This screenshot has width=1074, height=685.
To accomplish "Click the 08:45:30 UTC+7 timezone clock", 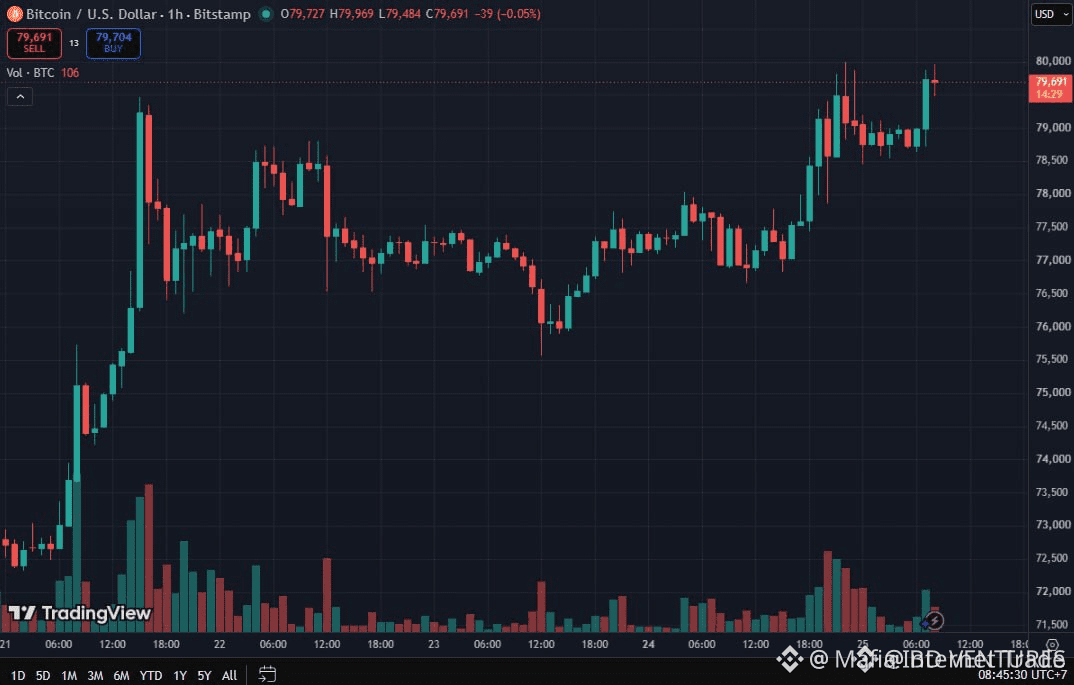I will pos(1022,675).
